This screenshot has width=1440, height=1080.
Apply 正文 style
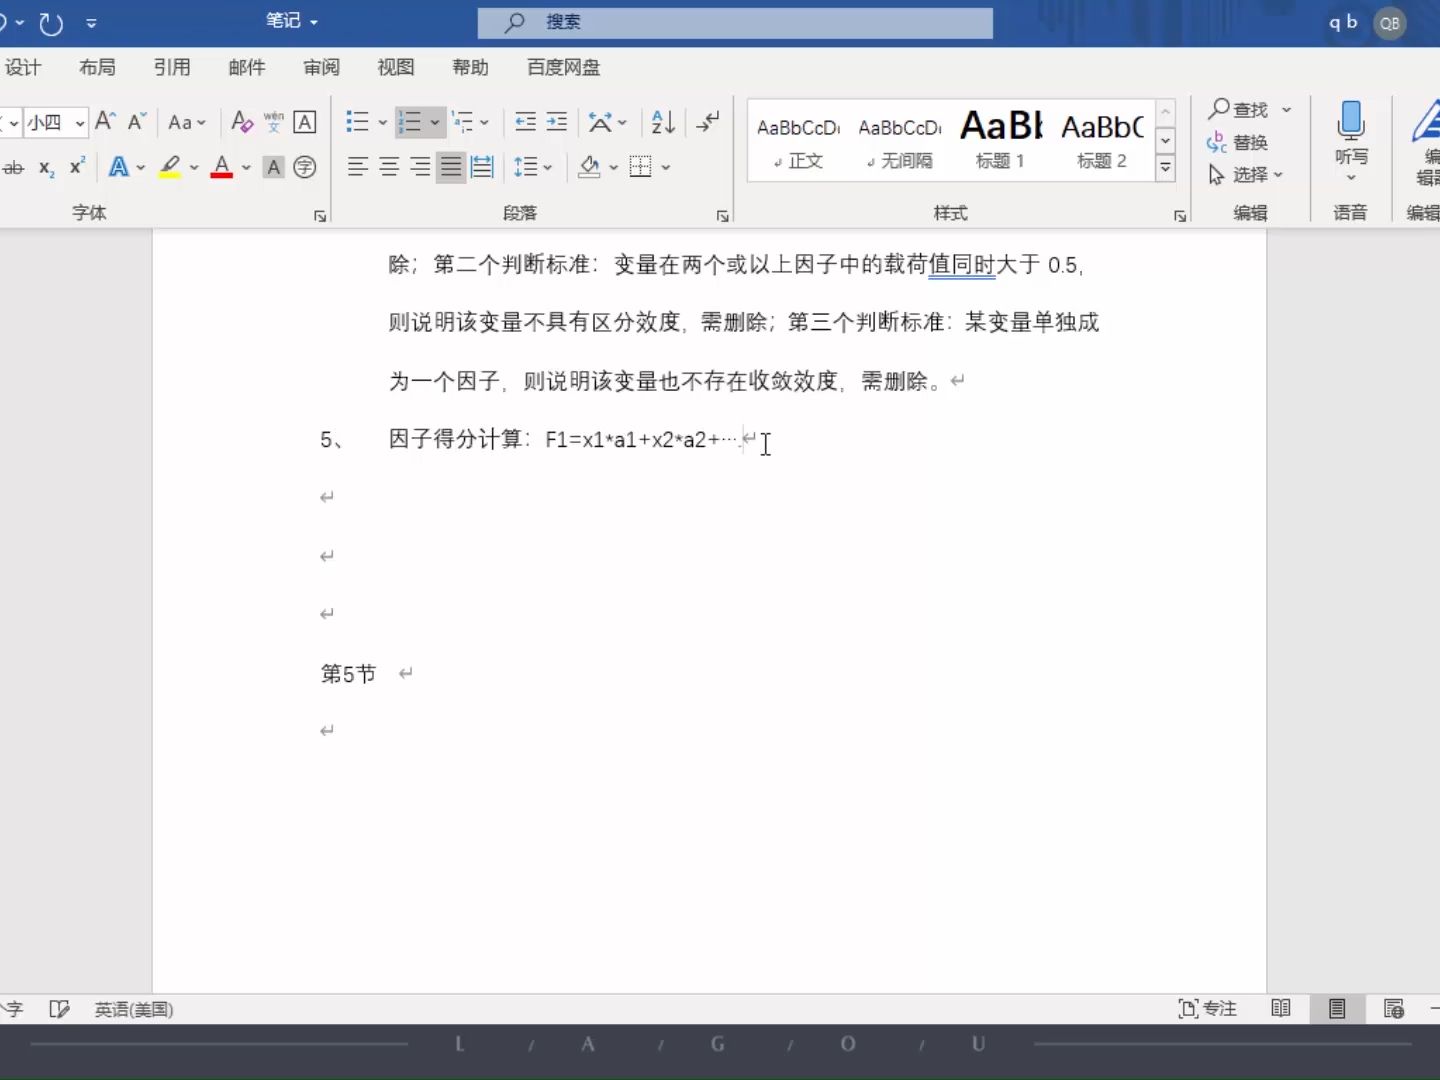tap(798, 141)
